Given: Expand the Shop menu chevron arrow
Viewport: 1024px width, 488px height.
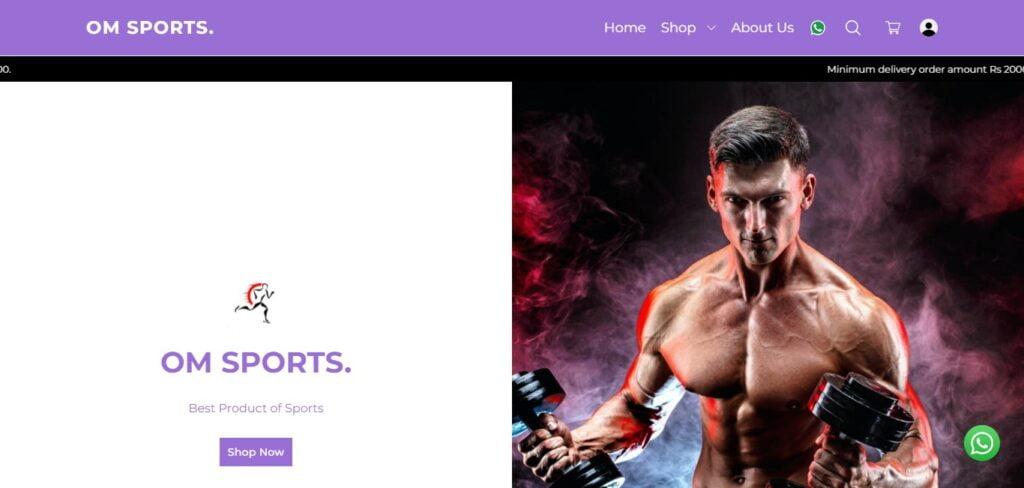Looking at the screenshot, I should click(711, 28).
